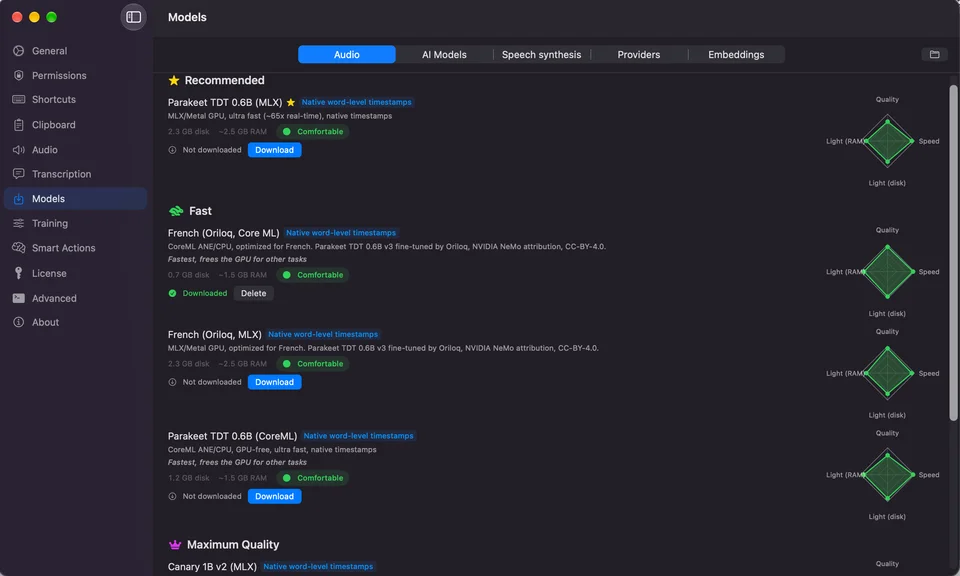Viewport: 960px width, 576px height.
Task: Click the Training sliders icon
Action: pos(18,223)
